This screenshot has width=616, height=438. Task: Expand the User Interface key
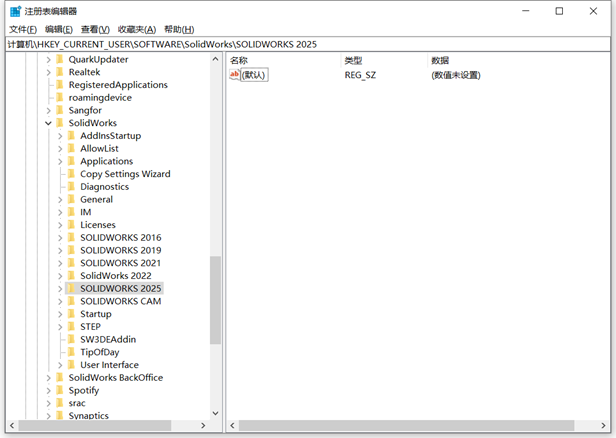click(59, 365)
